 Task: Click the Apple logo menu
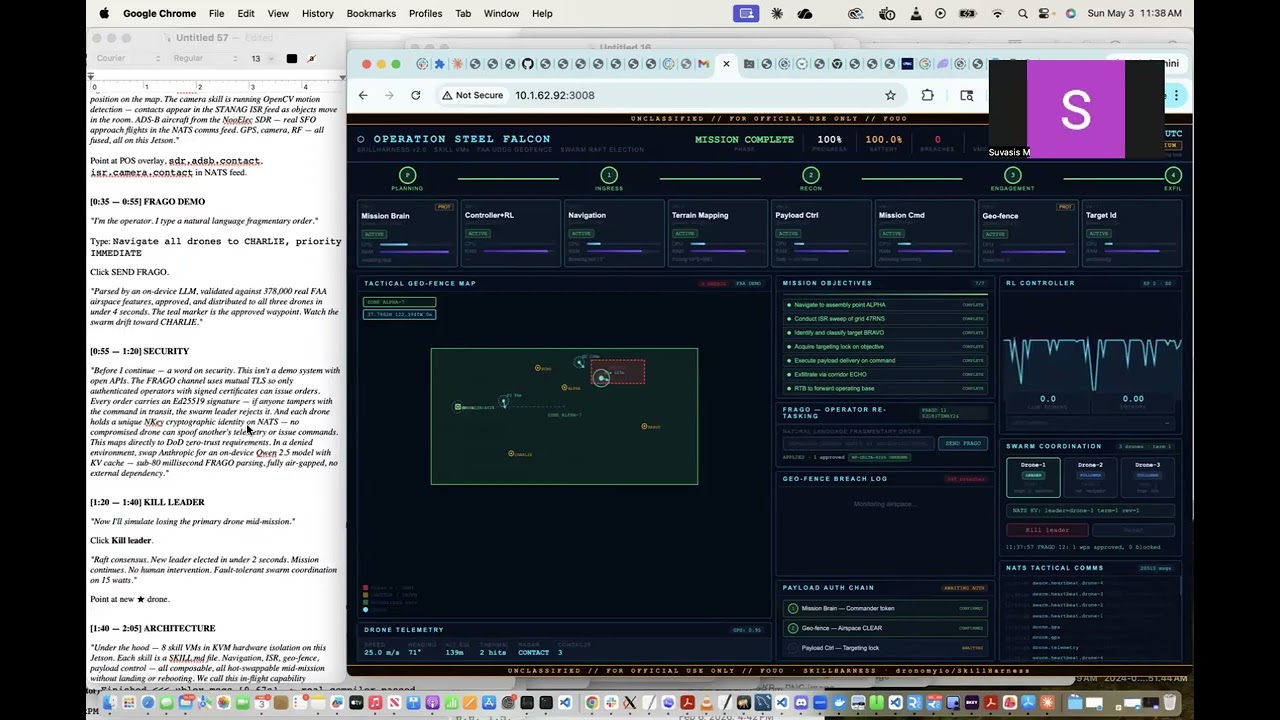(x=104, y=13)
